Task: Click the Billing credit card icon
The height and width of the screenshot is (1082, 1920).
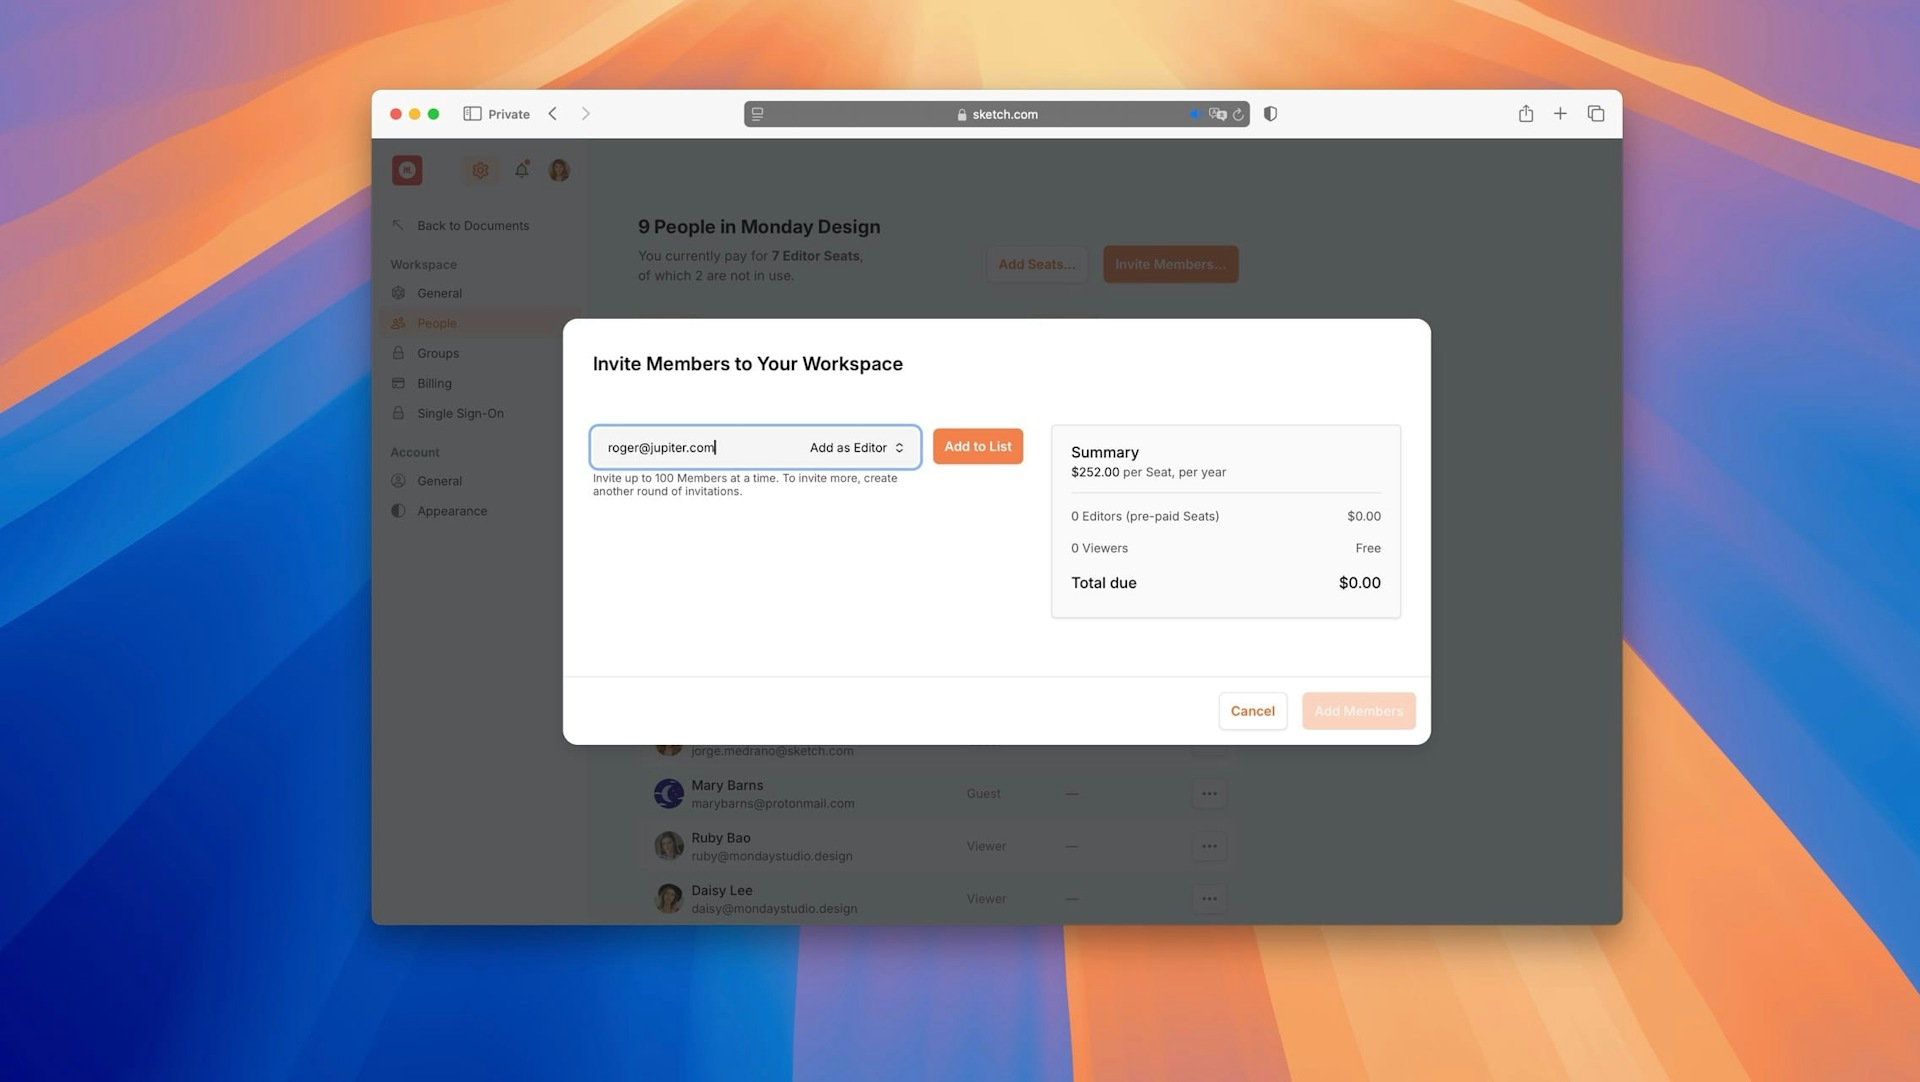Action: [x=399, y=383]
